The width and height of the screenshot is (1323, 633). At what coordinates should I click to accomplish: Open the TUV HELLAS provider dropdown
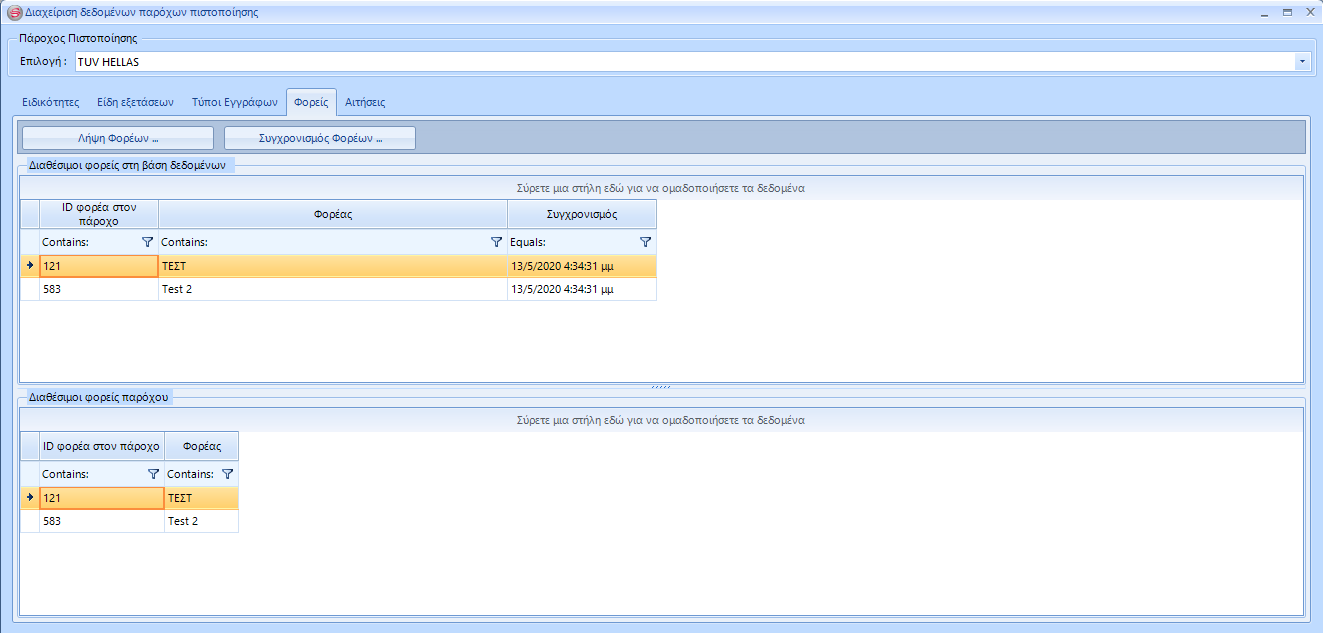pos(1302,62)
